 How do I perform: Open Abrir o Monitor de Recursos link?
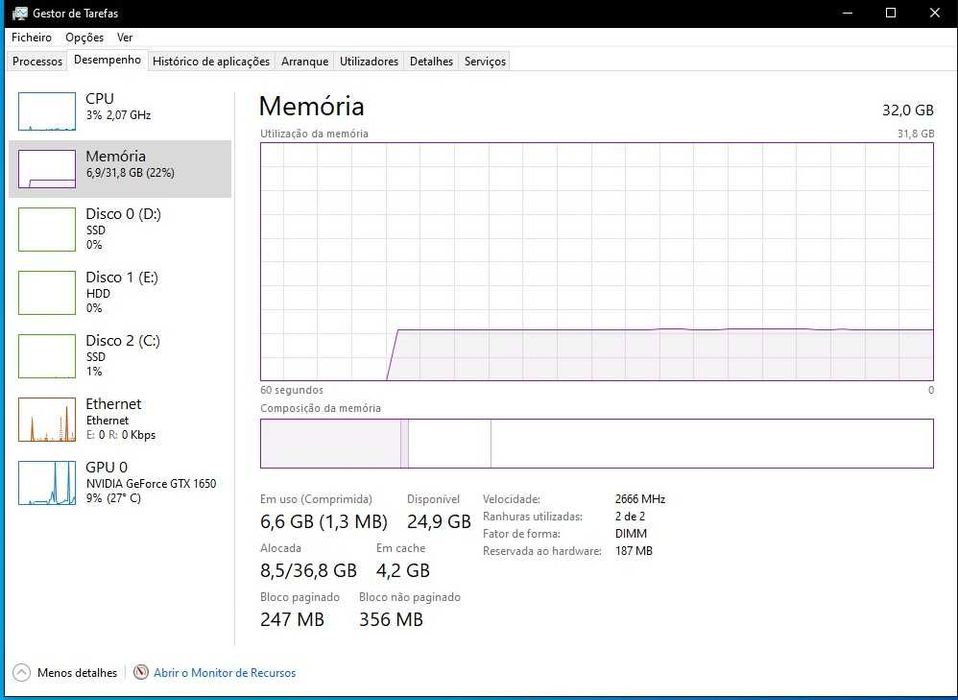pos(224,673)
